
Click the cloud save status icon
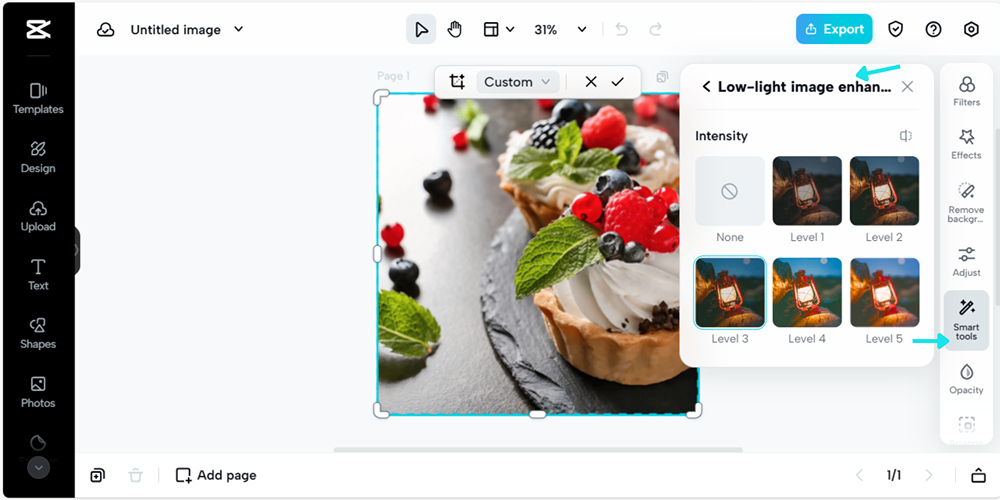(x=106, y=29)
